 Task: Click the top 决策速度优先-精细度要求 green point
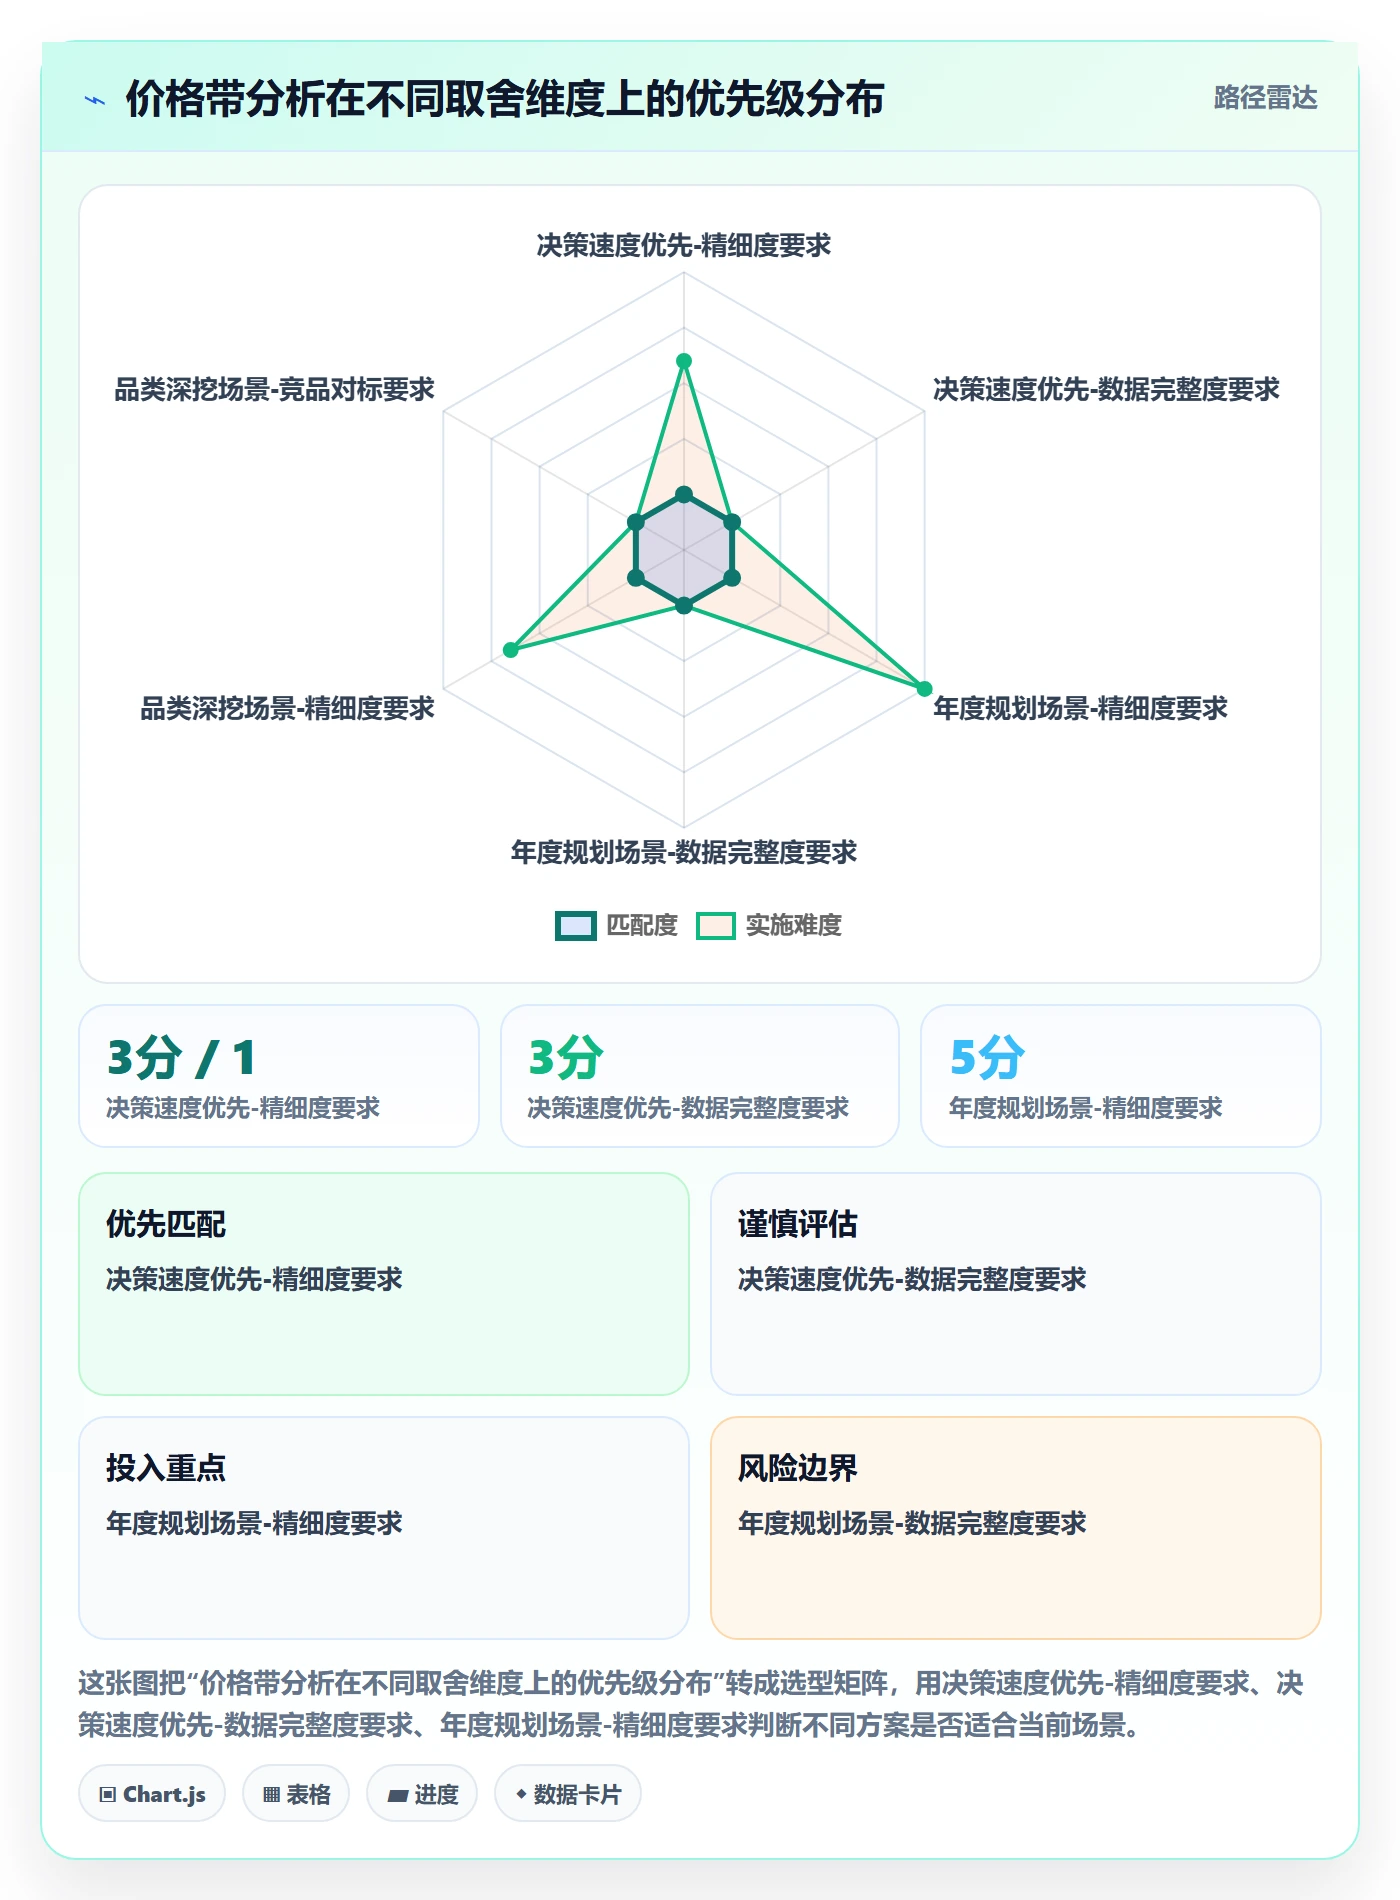[684, 361]
